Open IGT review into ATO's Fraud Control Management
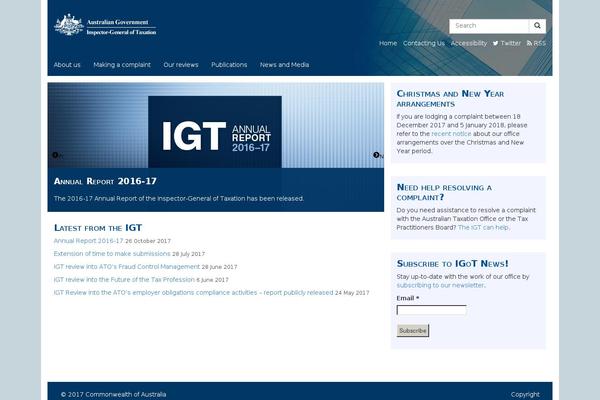Screen dimensions: 600x400 (127, 267)
